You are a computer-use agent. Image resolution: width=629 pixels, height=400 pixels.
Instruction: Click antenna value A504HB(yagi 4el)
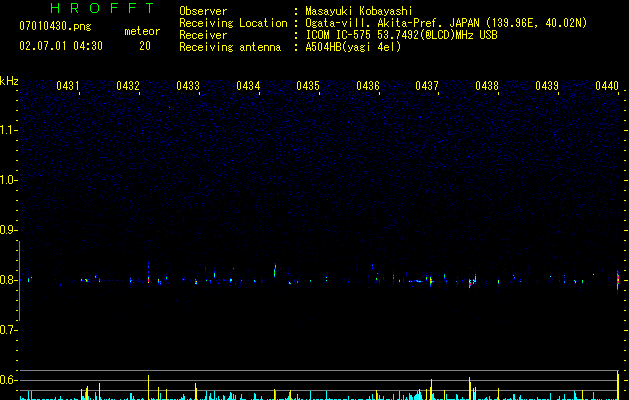(x=353, y=47)
